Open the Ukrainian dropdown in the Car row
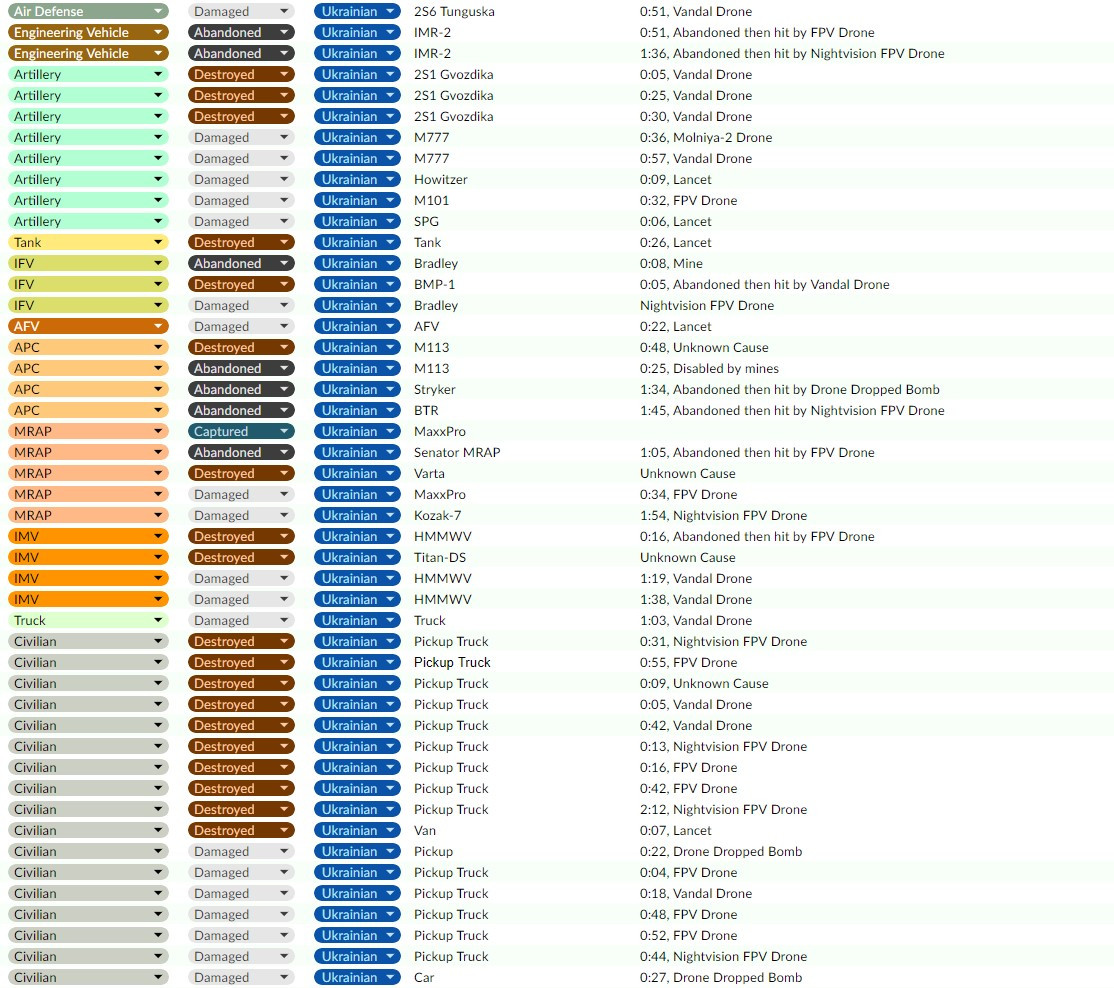Viewport: 1114px width, 988px height. click(x=357, y=977)
